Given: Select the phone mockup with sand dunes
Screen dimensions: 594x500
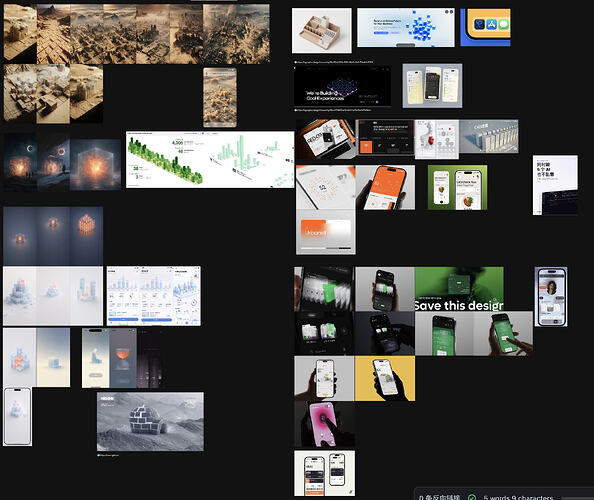Looking at the screenshot, I should click(220, 97).
